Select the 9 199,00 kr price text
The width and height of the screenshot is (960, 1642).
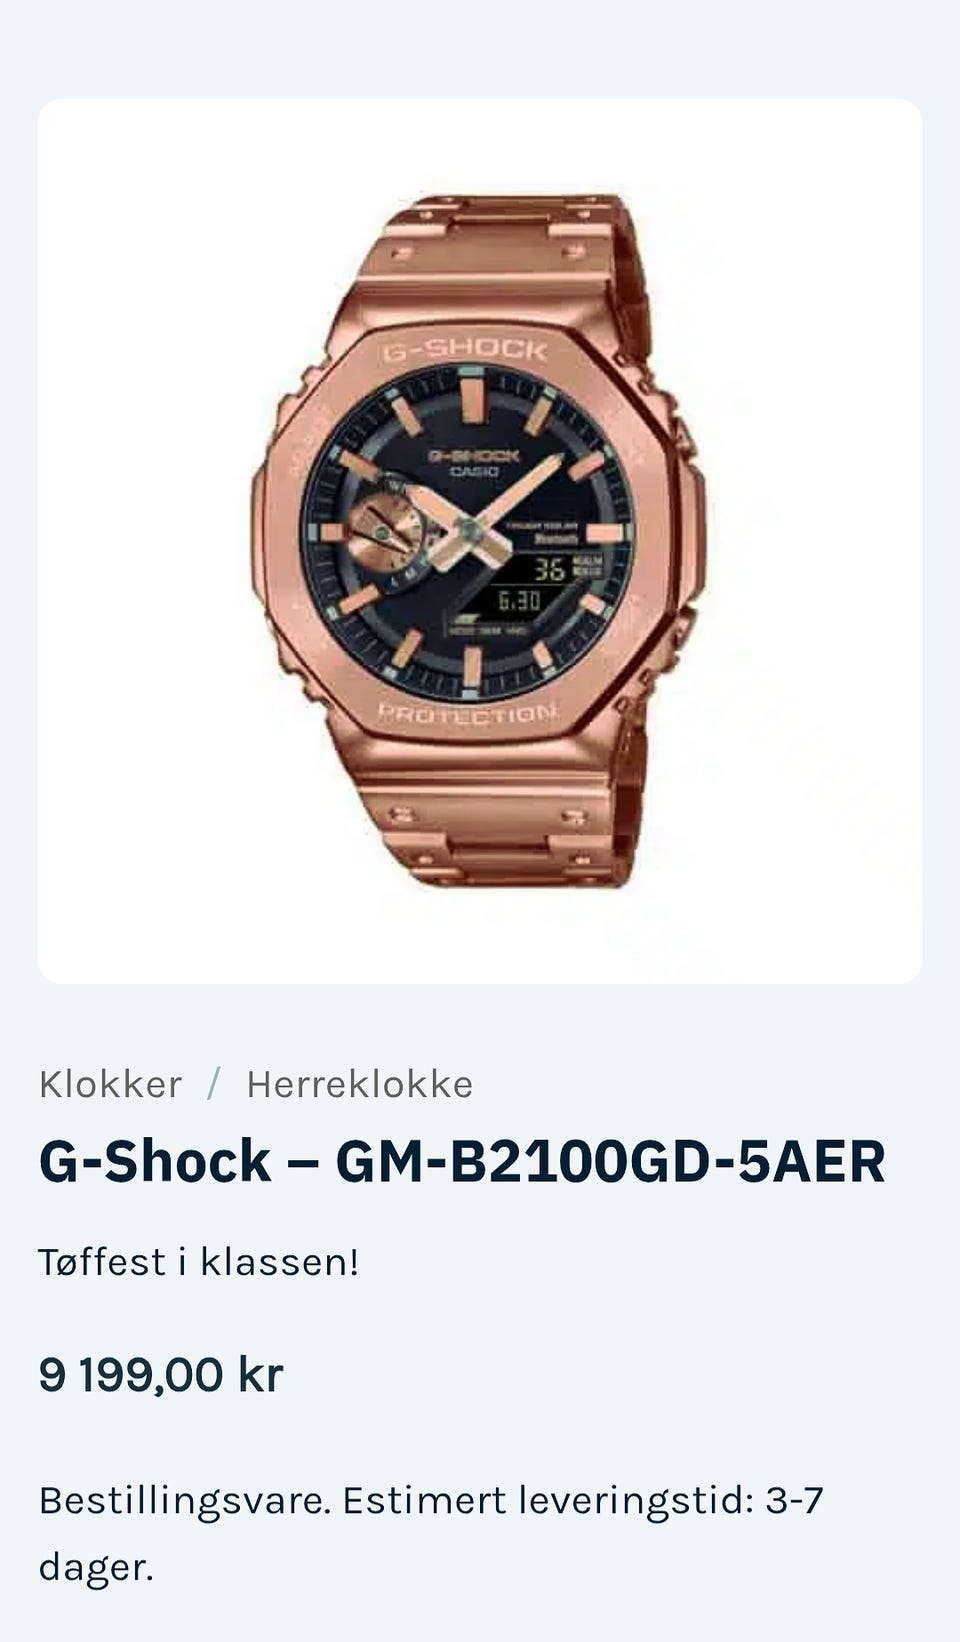tap(161, 1374)
